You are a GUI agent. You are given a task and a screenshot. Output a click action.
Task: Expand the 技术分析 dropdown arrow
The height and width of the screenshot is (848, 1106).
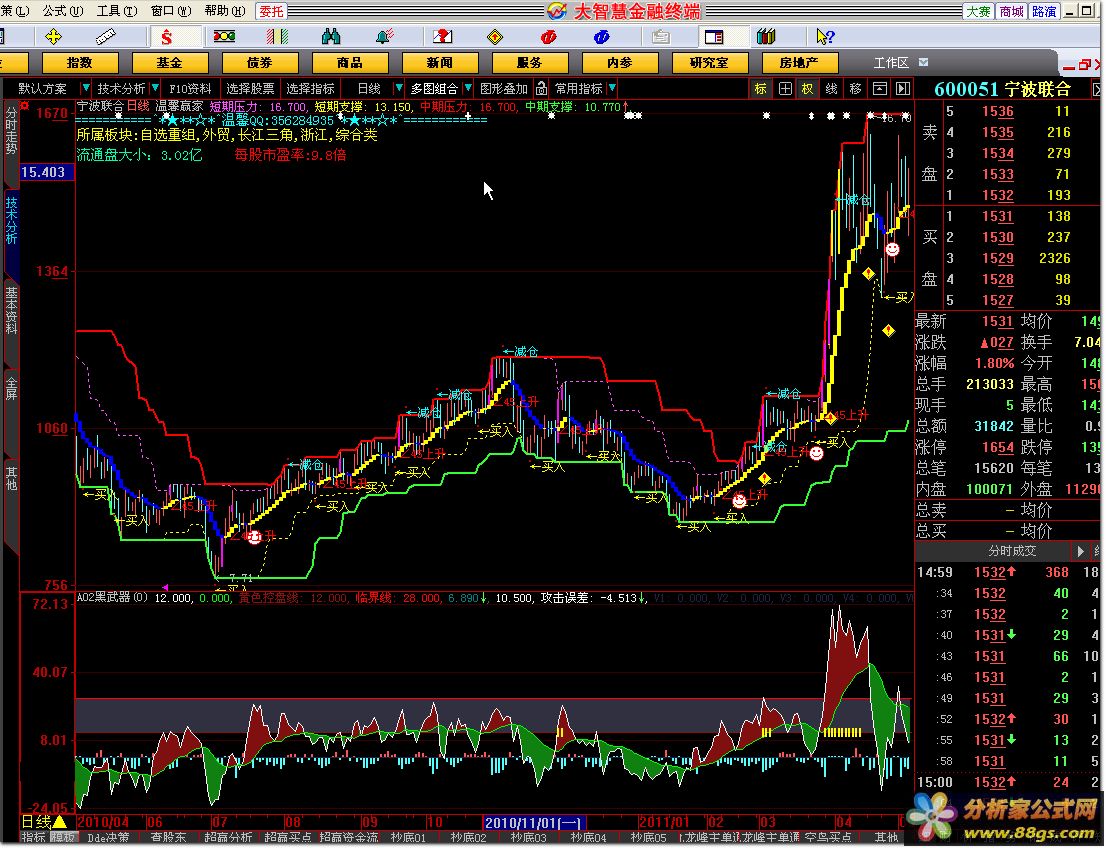[155, 88]
